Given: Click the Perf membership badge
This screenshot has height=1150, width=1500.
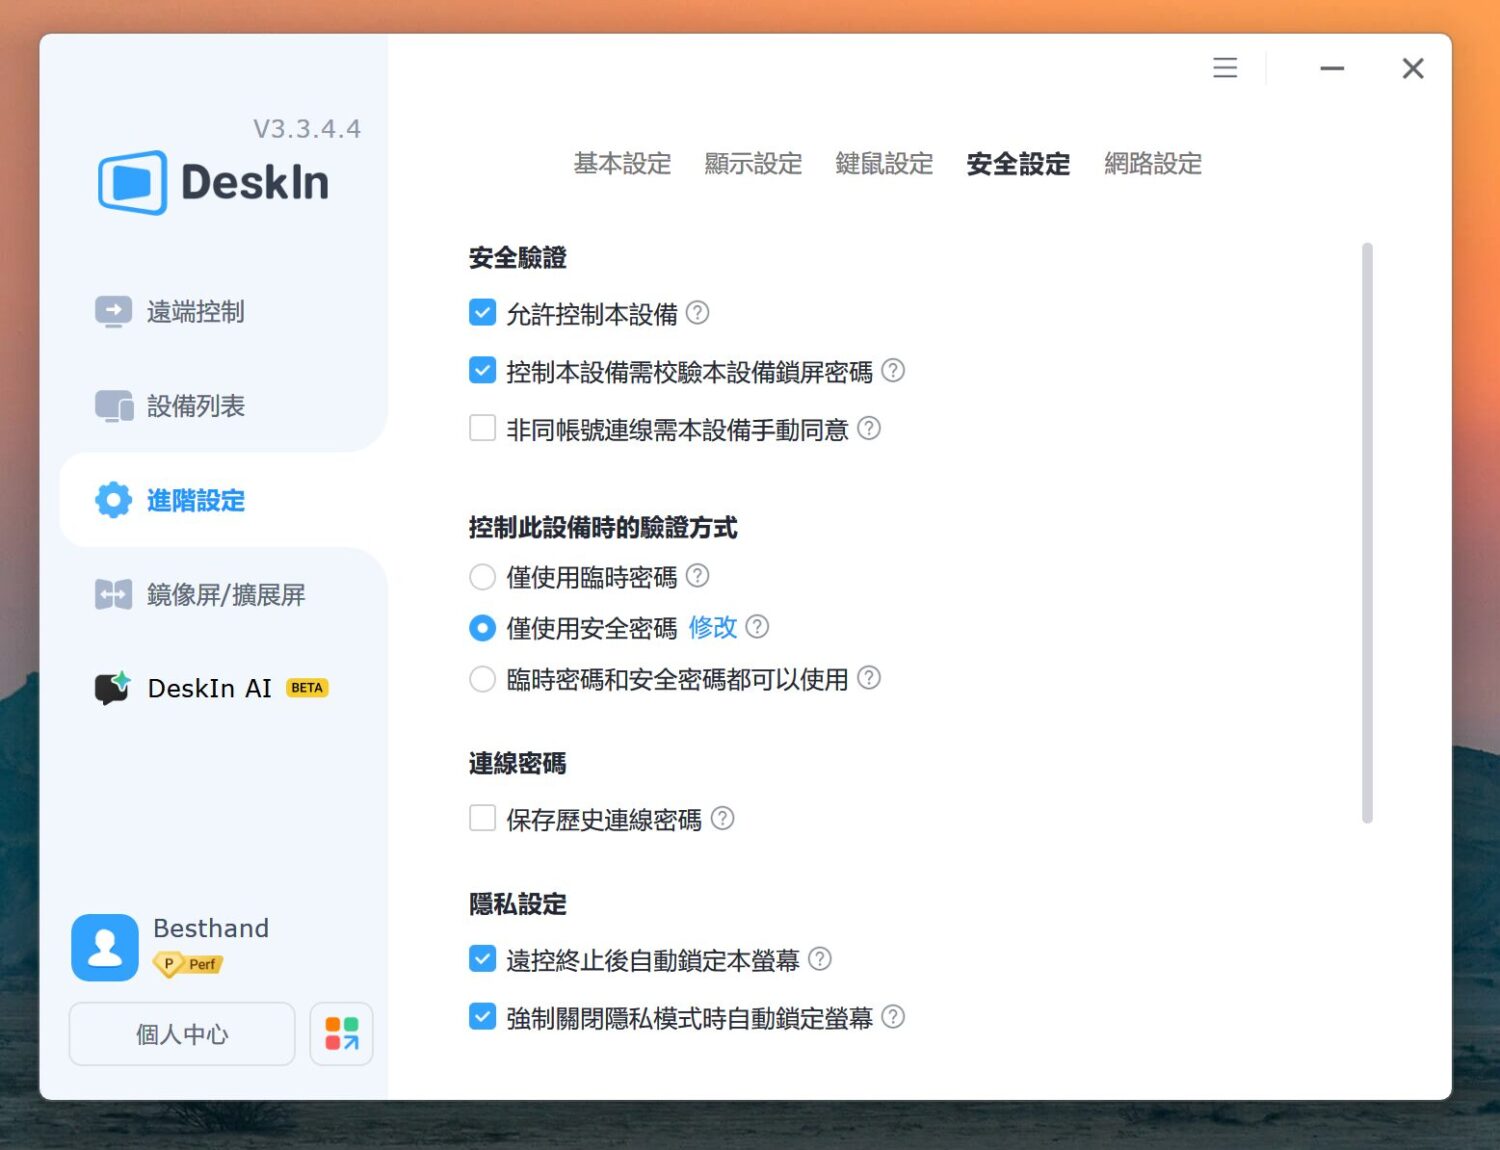Looking at the screenshot, I should 188,964.
